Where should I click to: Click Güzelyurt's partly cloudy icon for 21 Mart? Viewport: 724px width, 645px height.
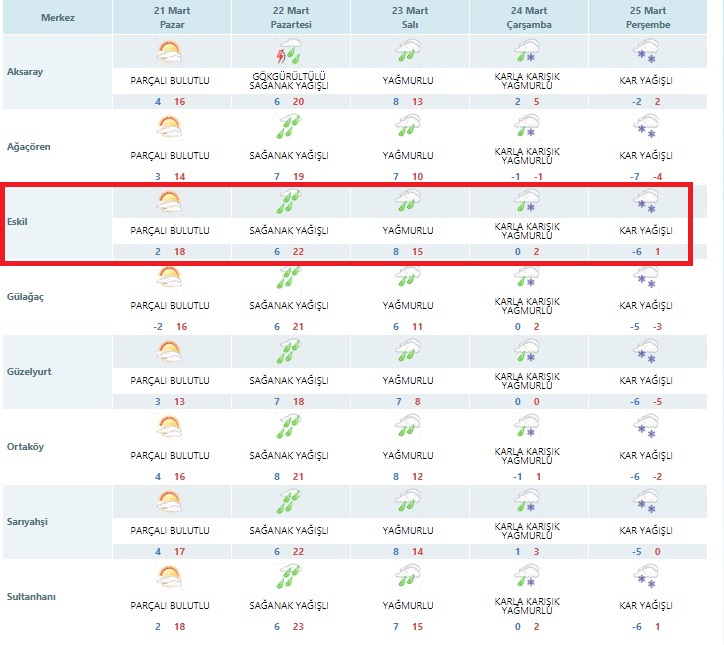click(x=169, y=352)
